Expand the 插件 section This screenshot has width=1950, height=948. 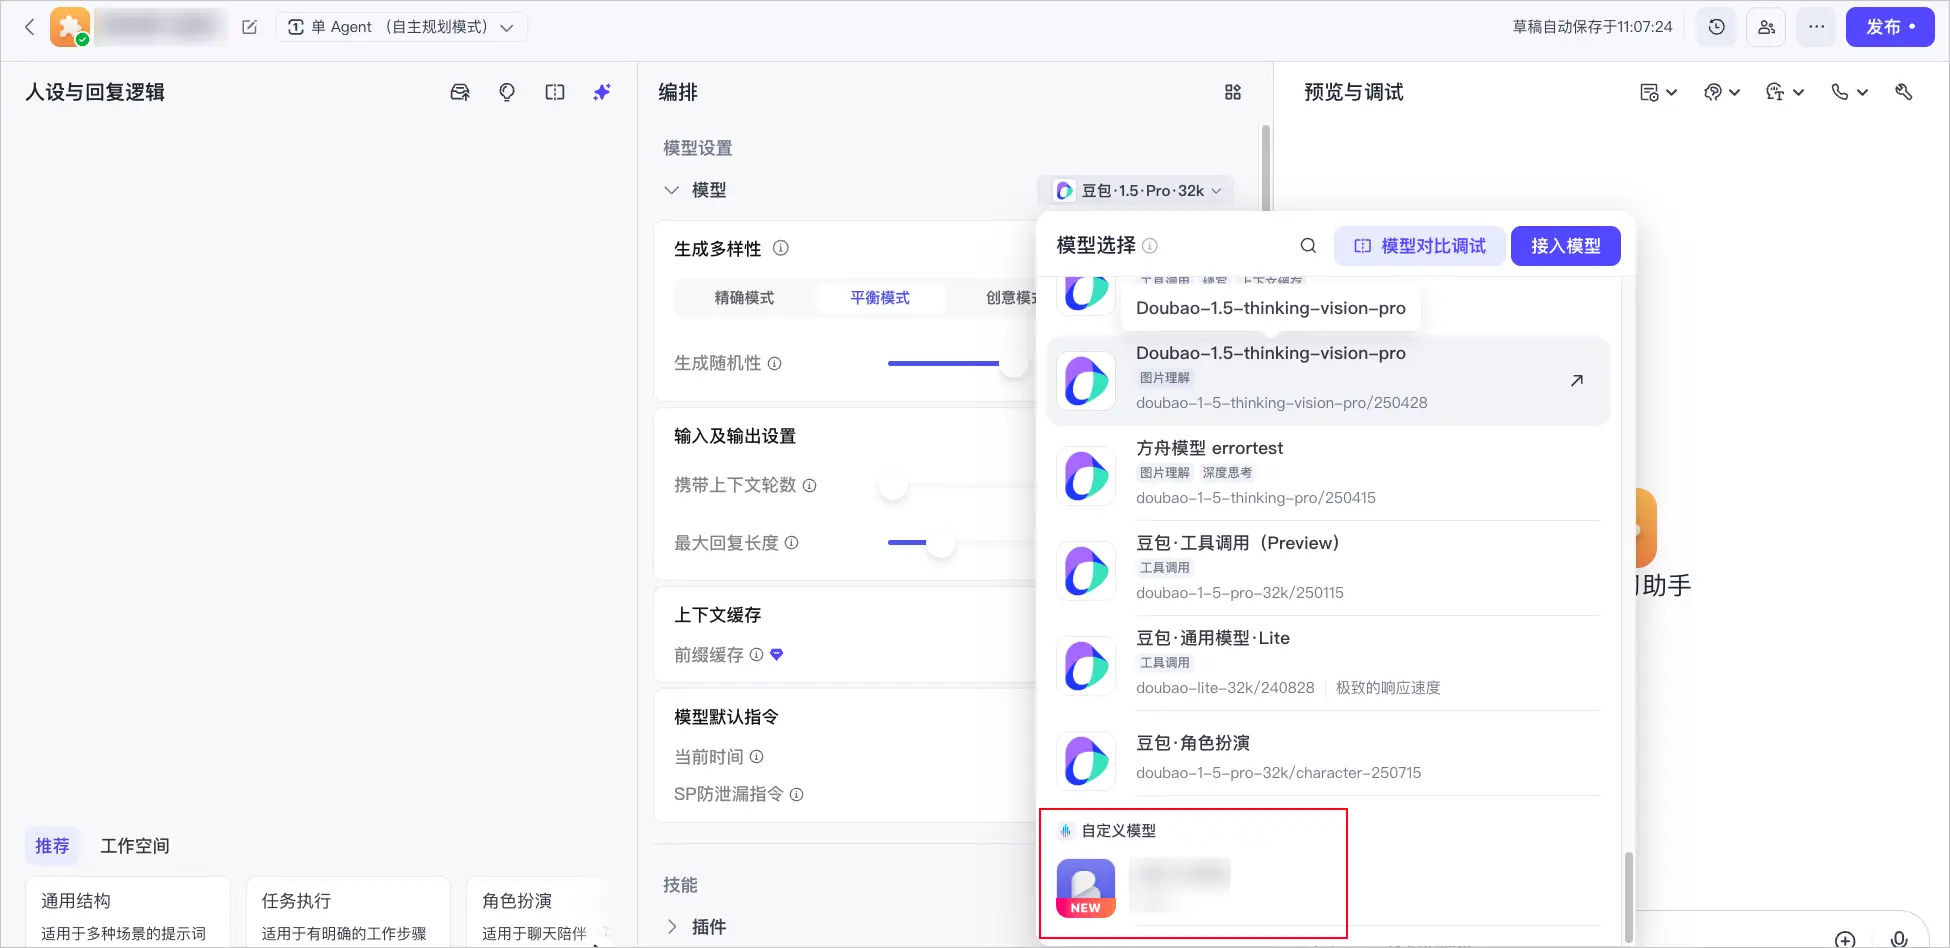click(x=672, y=927)
